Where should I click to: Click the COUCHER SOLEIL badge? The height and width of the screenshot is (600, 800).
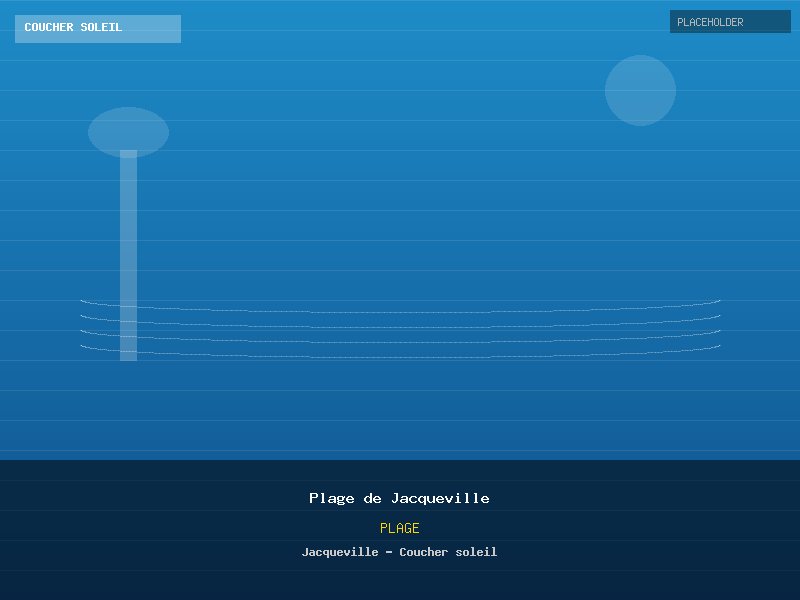click(x=97, y=28)
